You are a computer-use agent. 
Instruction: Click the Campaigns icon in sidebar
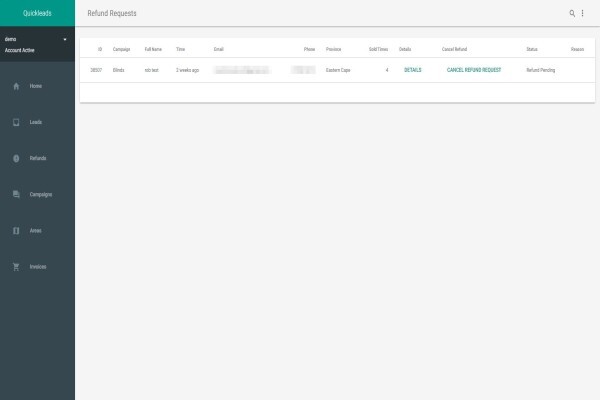click(16, 194)
